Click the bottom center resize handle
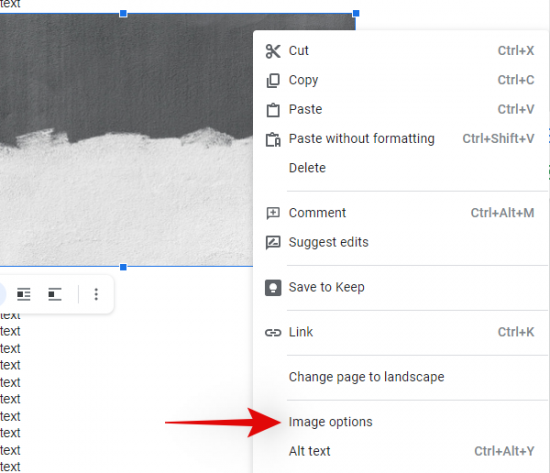The image size is (550, 473). (123, 267)
